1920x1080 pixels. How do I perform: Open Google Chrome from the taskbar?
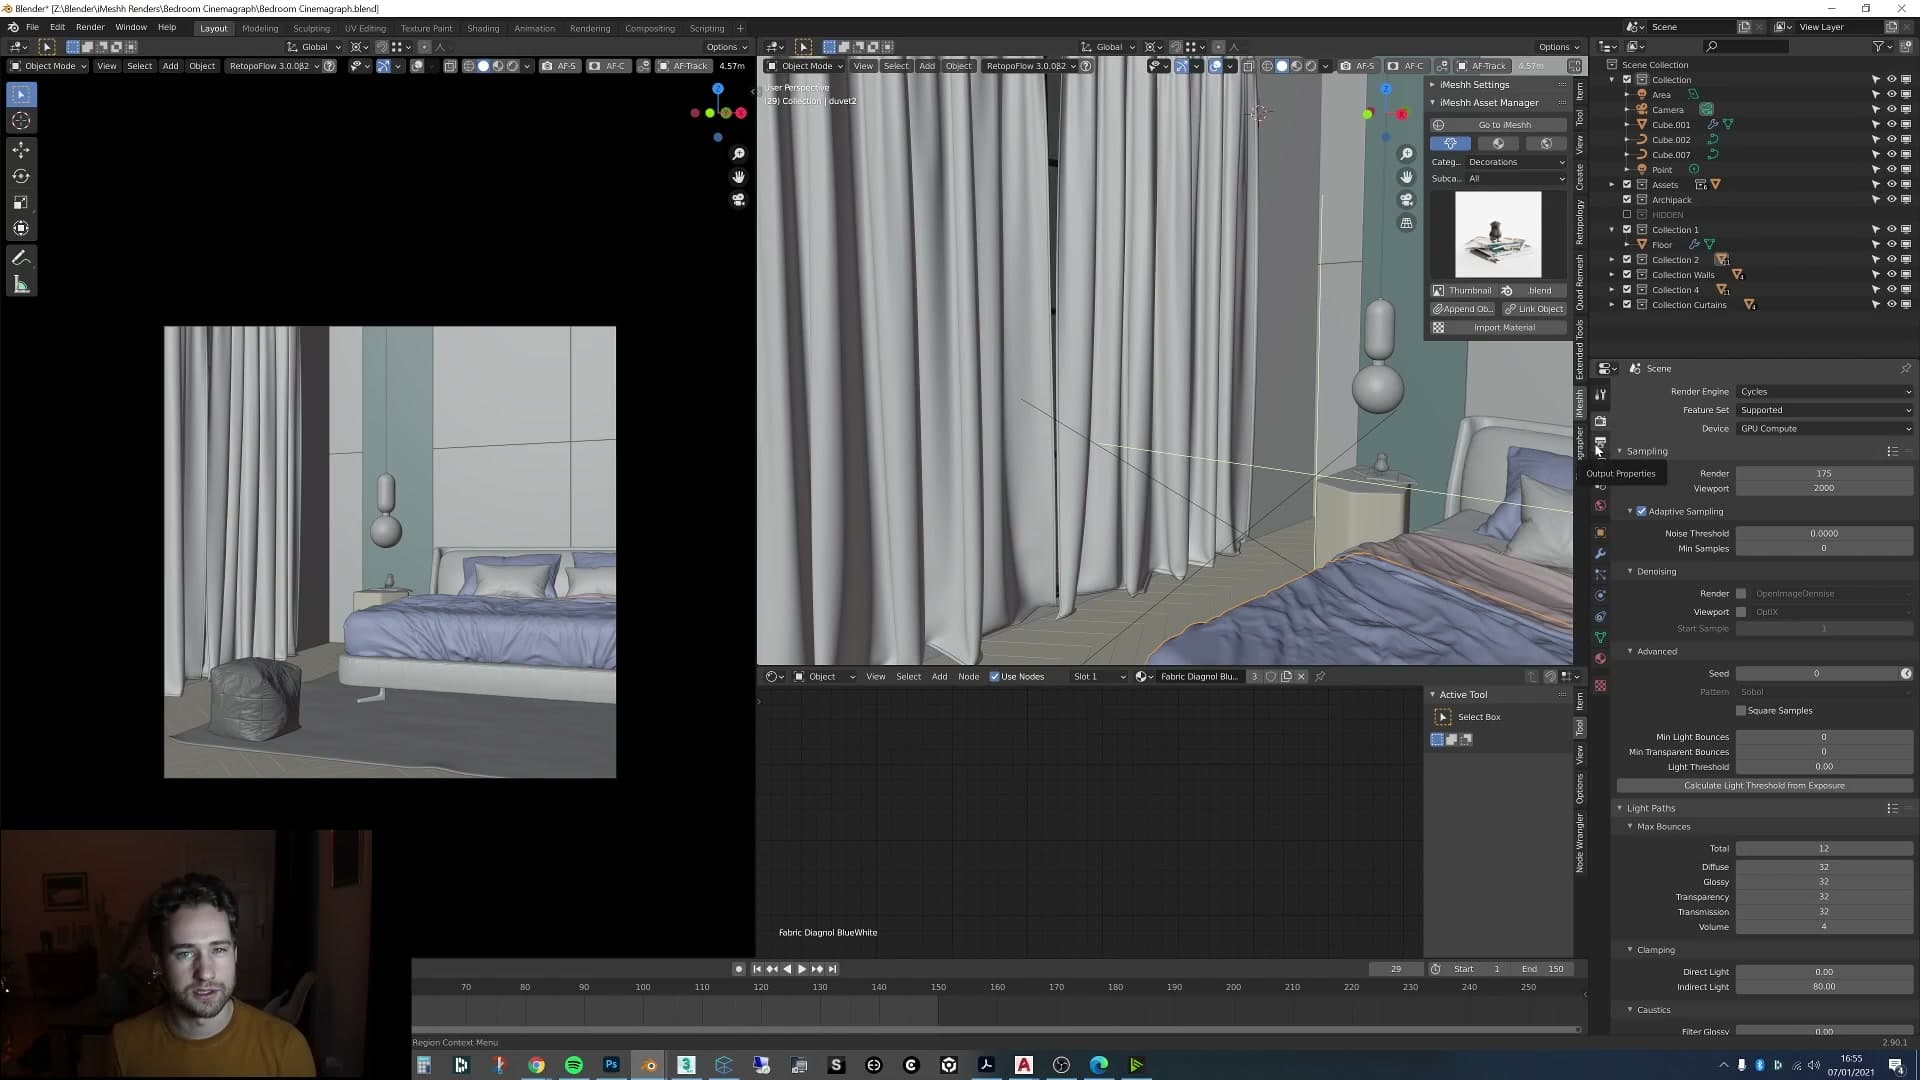tap(537, 1065)
